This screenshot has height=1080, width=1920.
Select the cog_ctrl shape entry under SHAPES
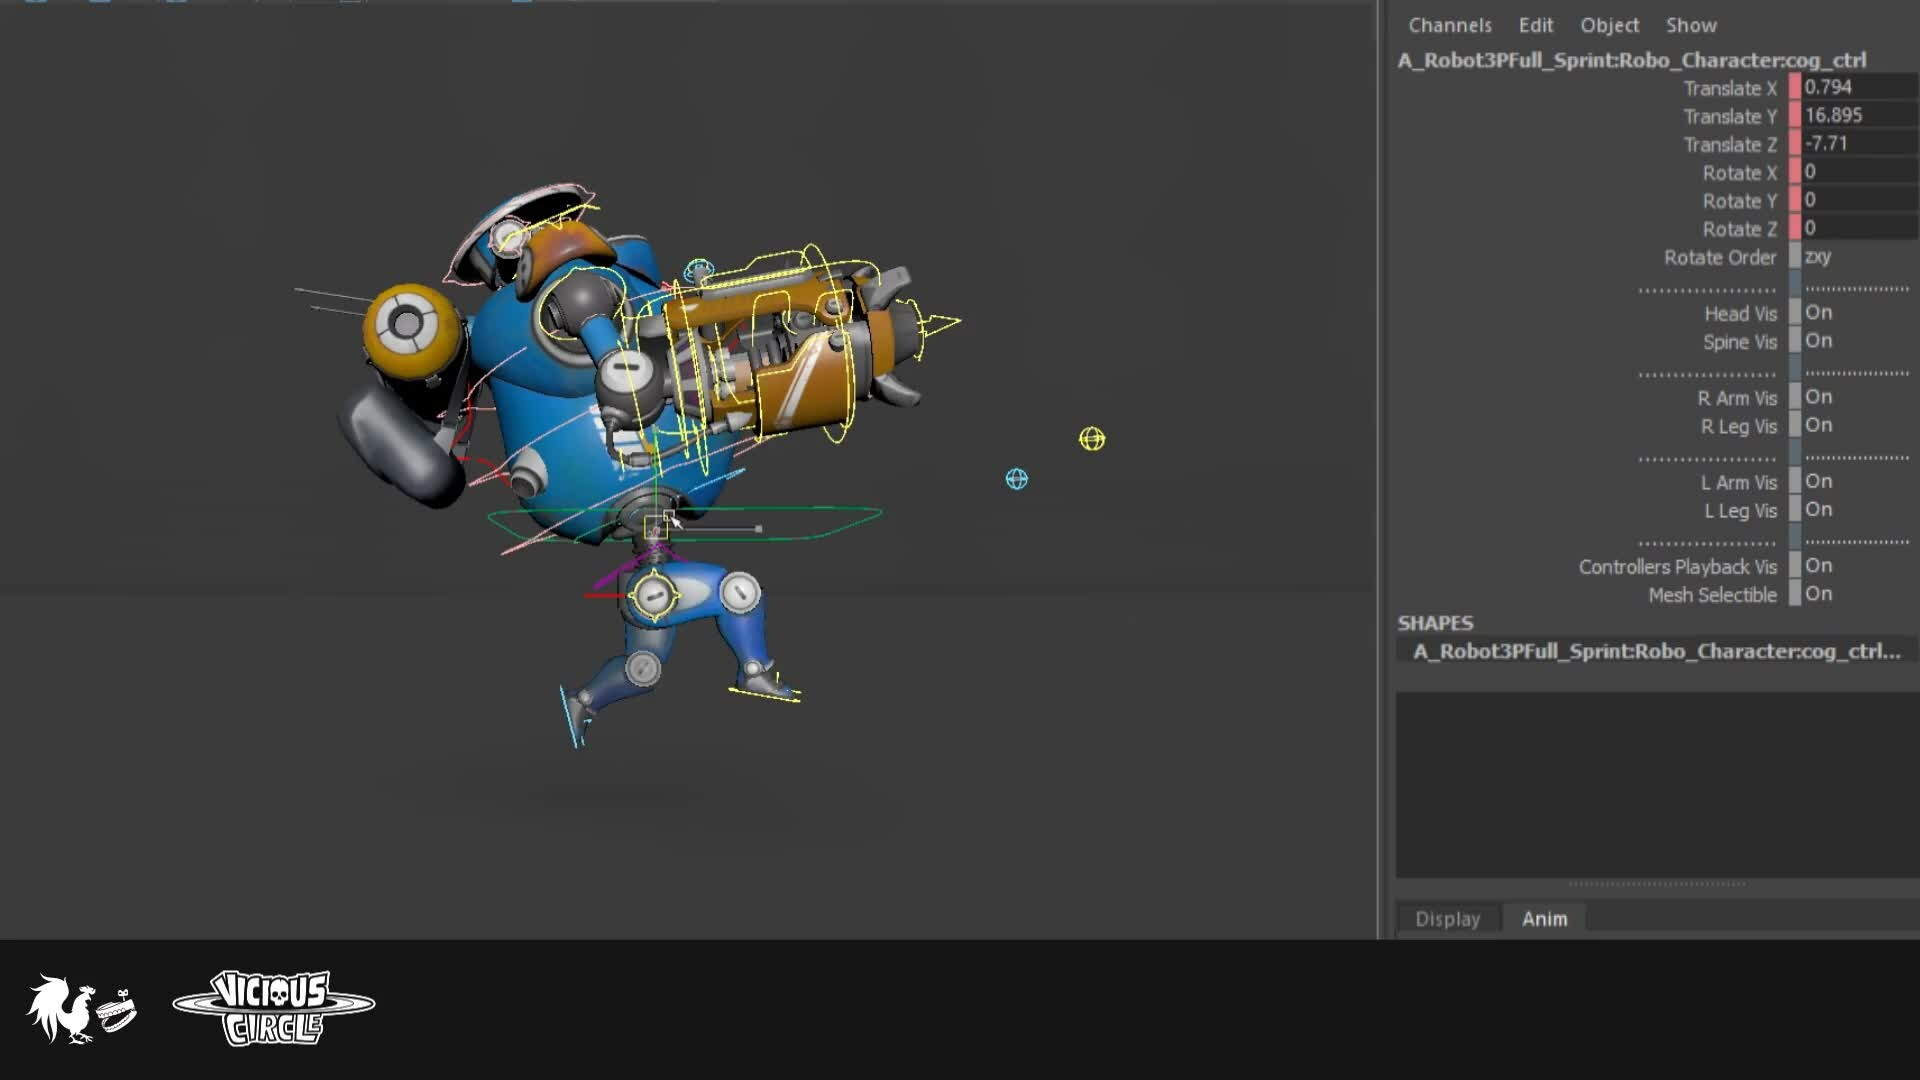pyautogui.click(x=1655, y=651)
